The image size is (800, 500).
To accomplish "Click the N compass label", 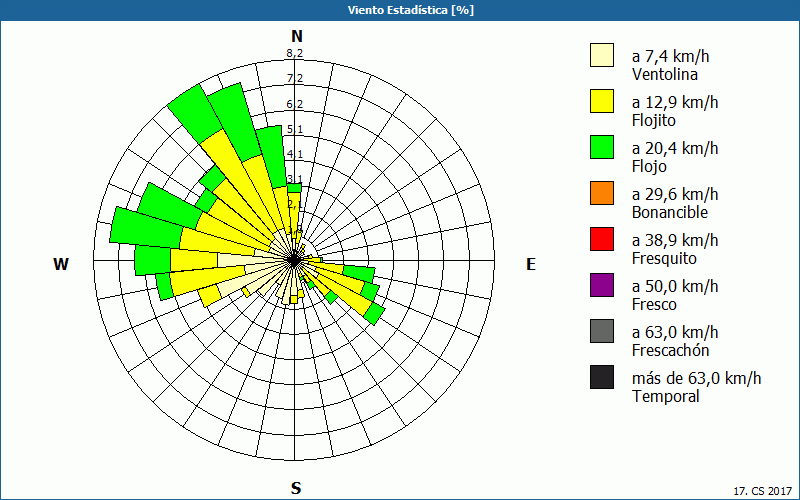I will pyautogui.click(x=296, y=37).
